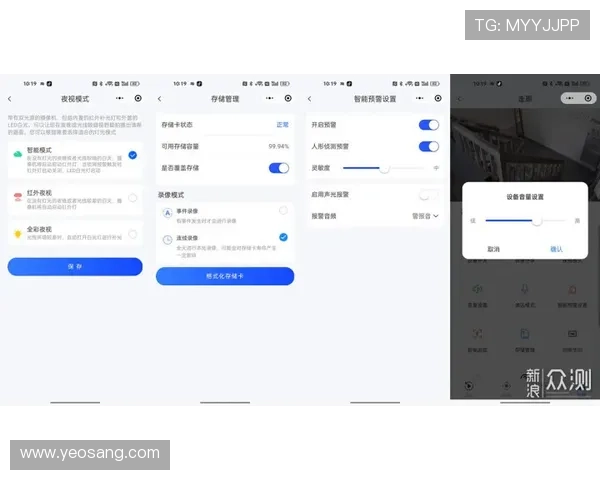Click the 99.94% available storage value

click(279, 146)
